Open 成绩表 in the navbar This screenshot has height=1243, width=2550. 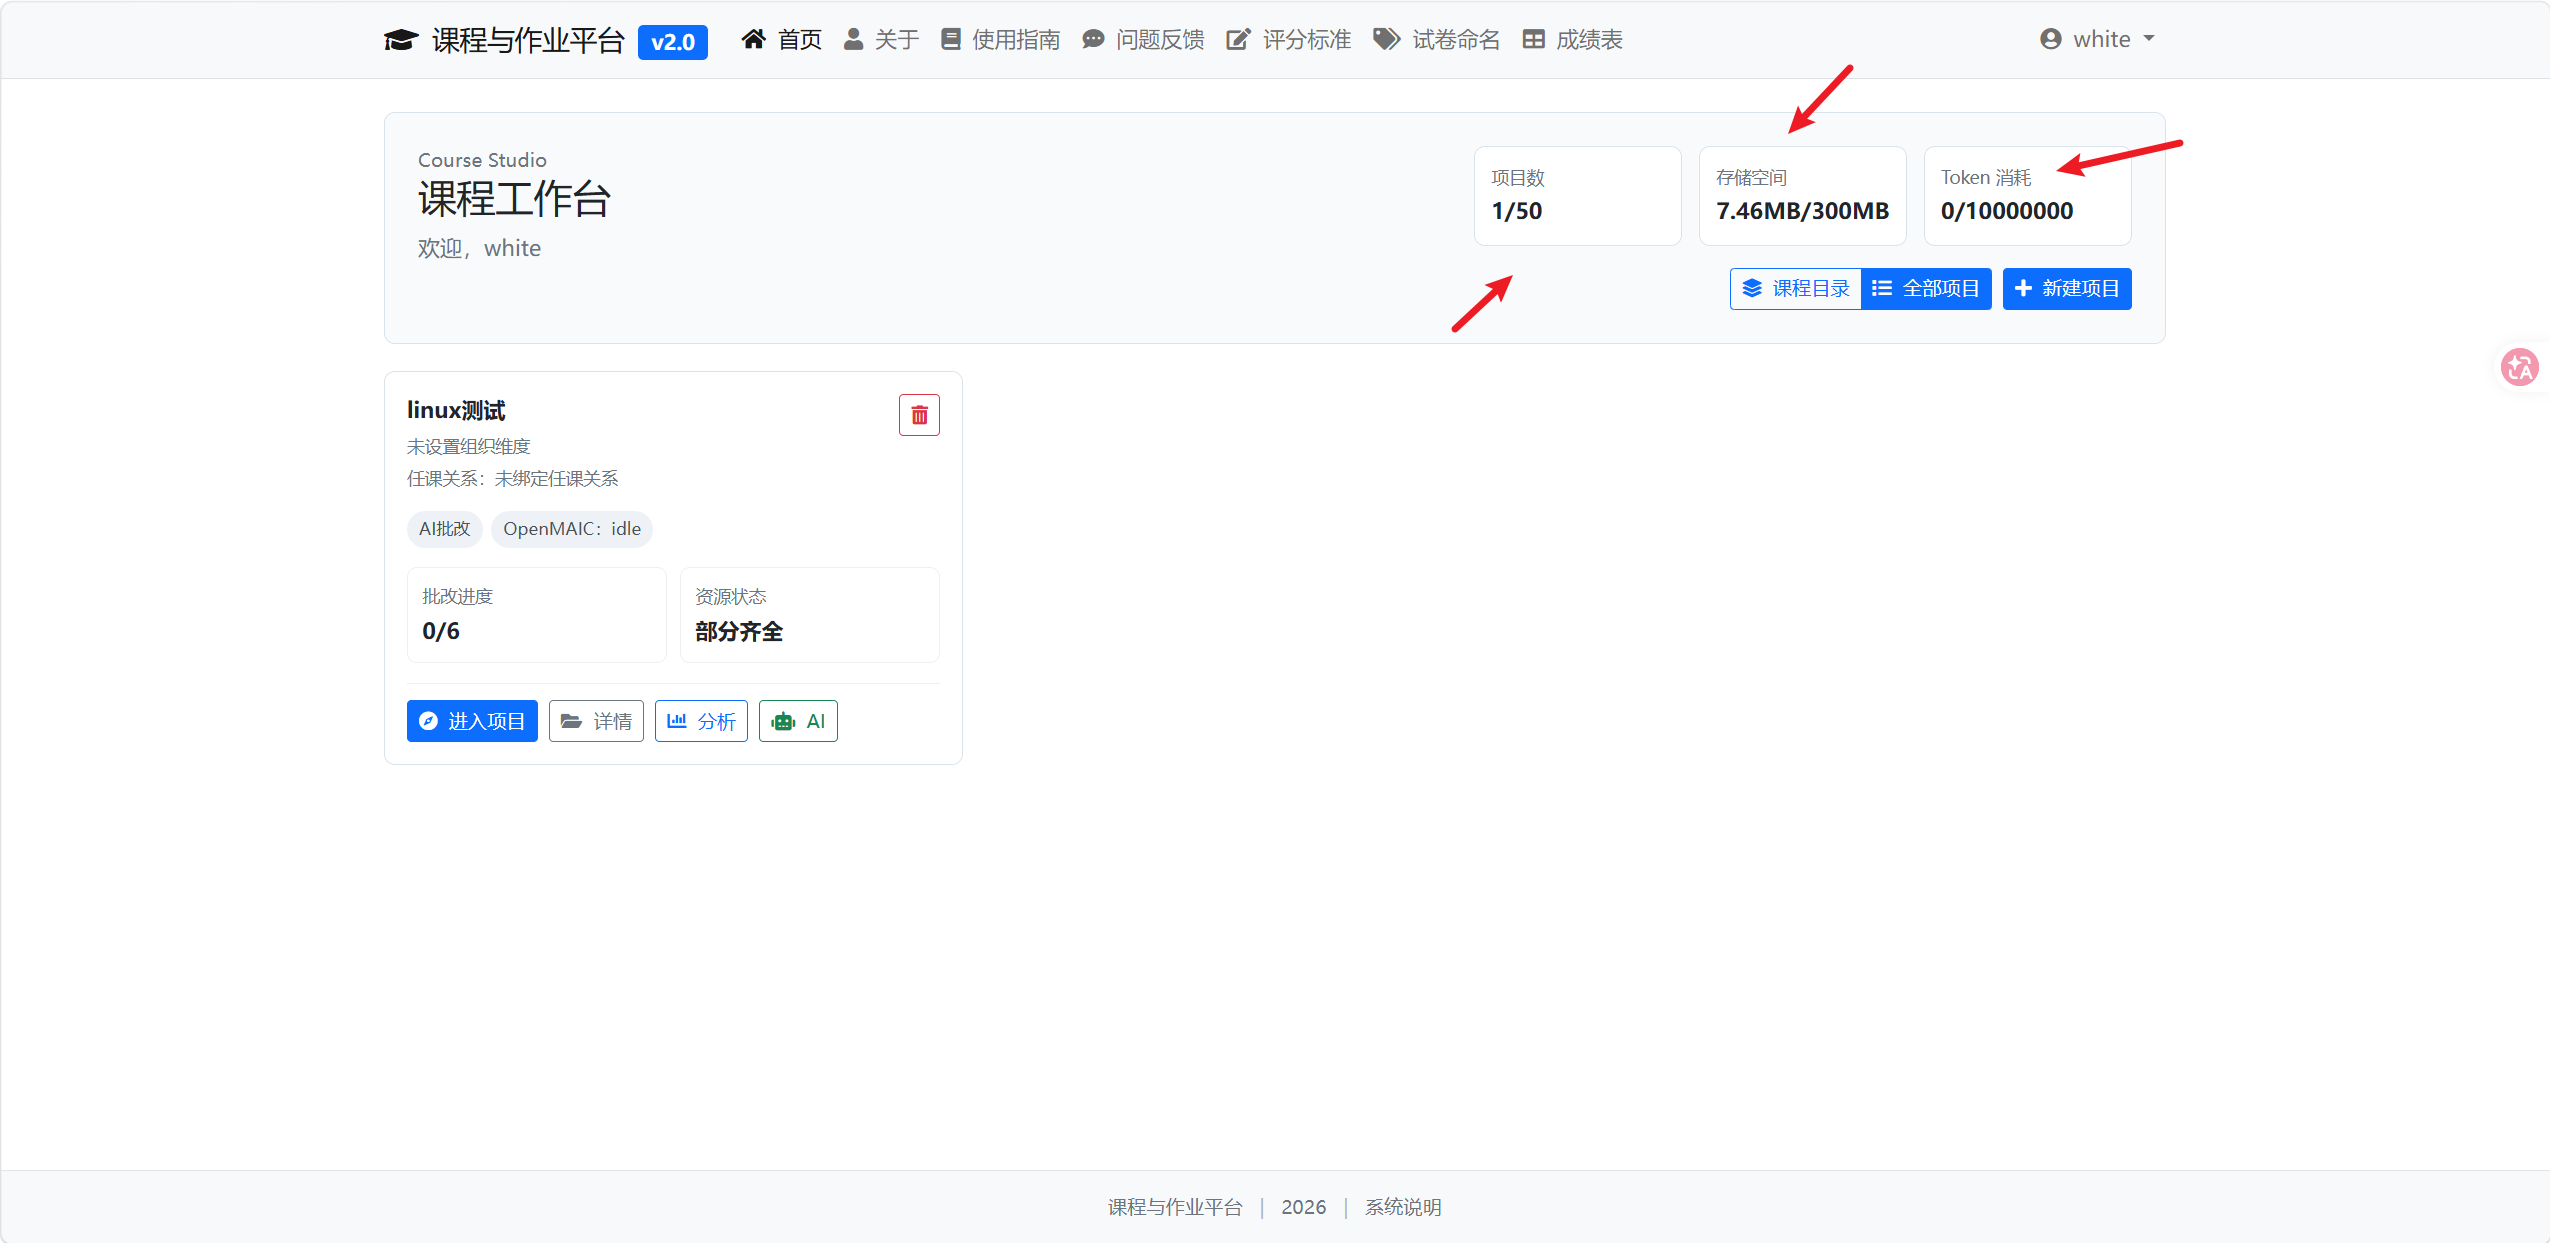click(x=1573, y=39)
